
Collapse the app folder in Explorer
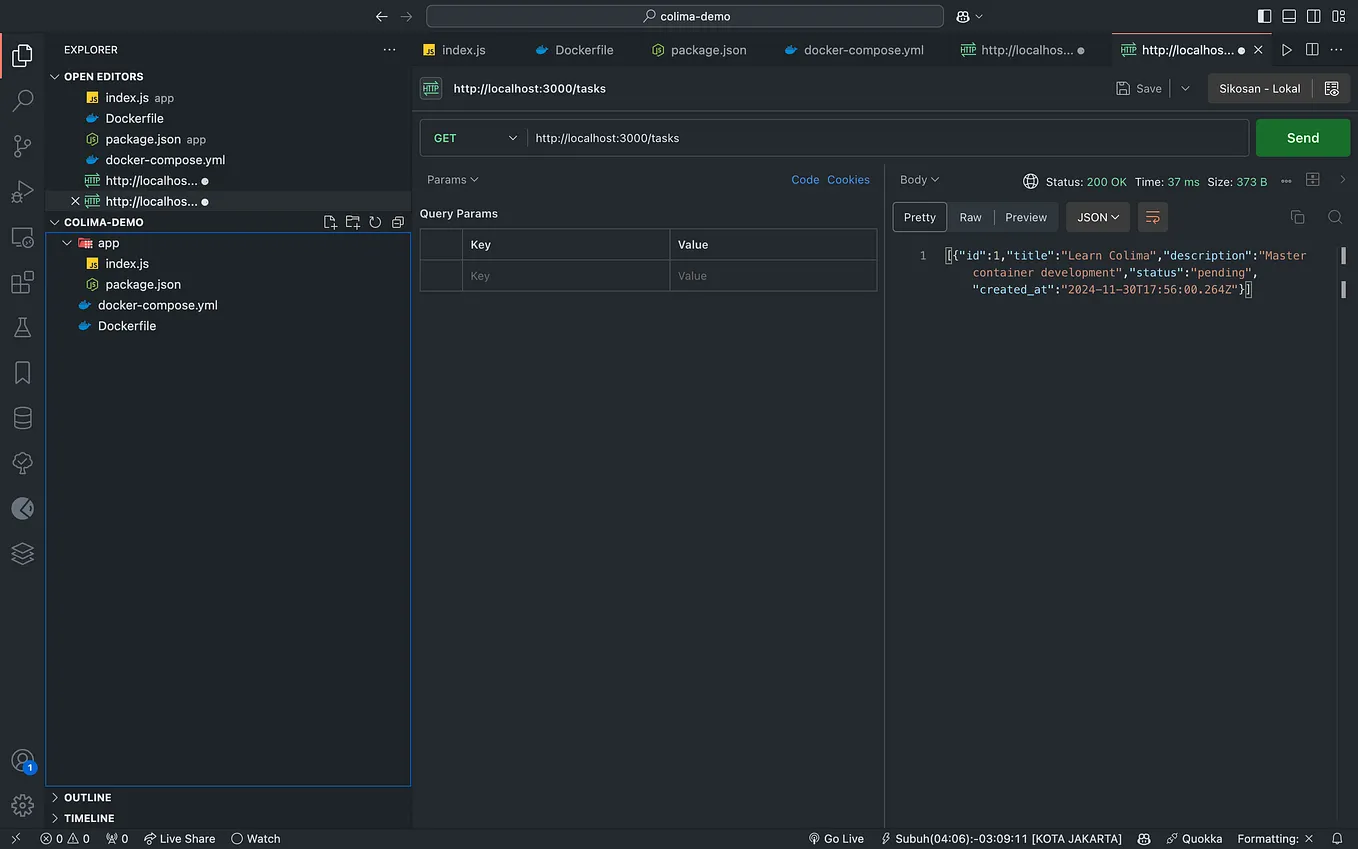68,242
